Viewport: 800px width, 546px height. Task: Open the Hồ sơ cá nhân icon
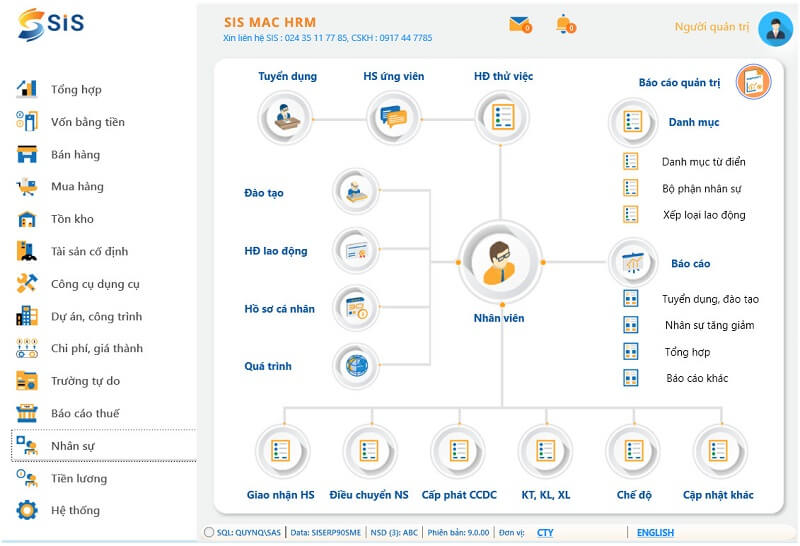click(356, 308)
